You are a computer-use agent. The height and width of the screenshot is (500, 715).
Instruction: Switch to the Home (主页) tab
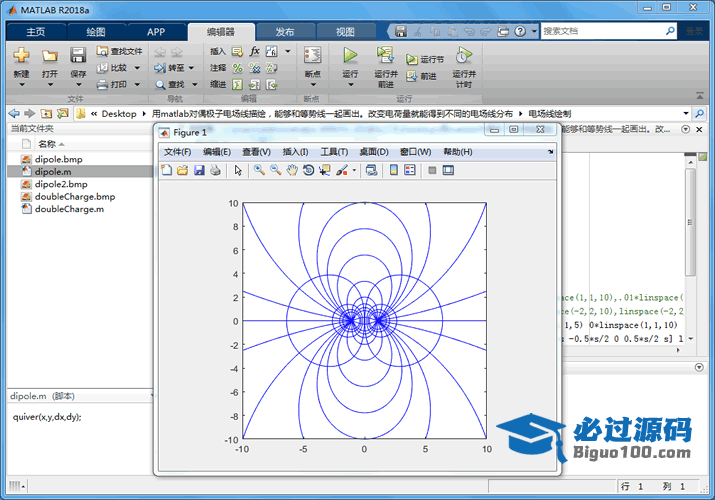click(x=36, y=32)
